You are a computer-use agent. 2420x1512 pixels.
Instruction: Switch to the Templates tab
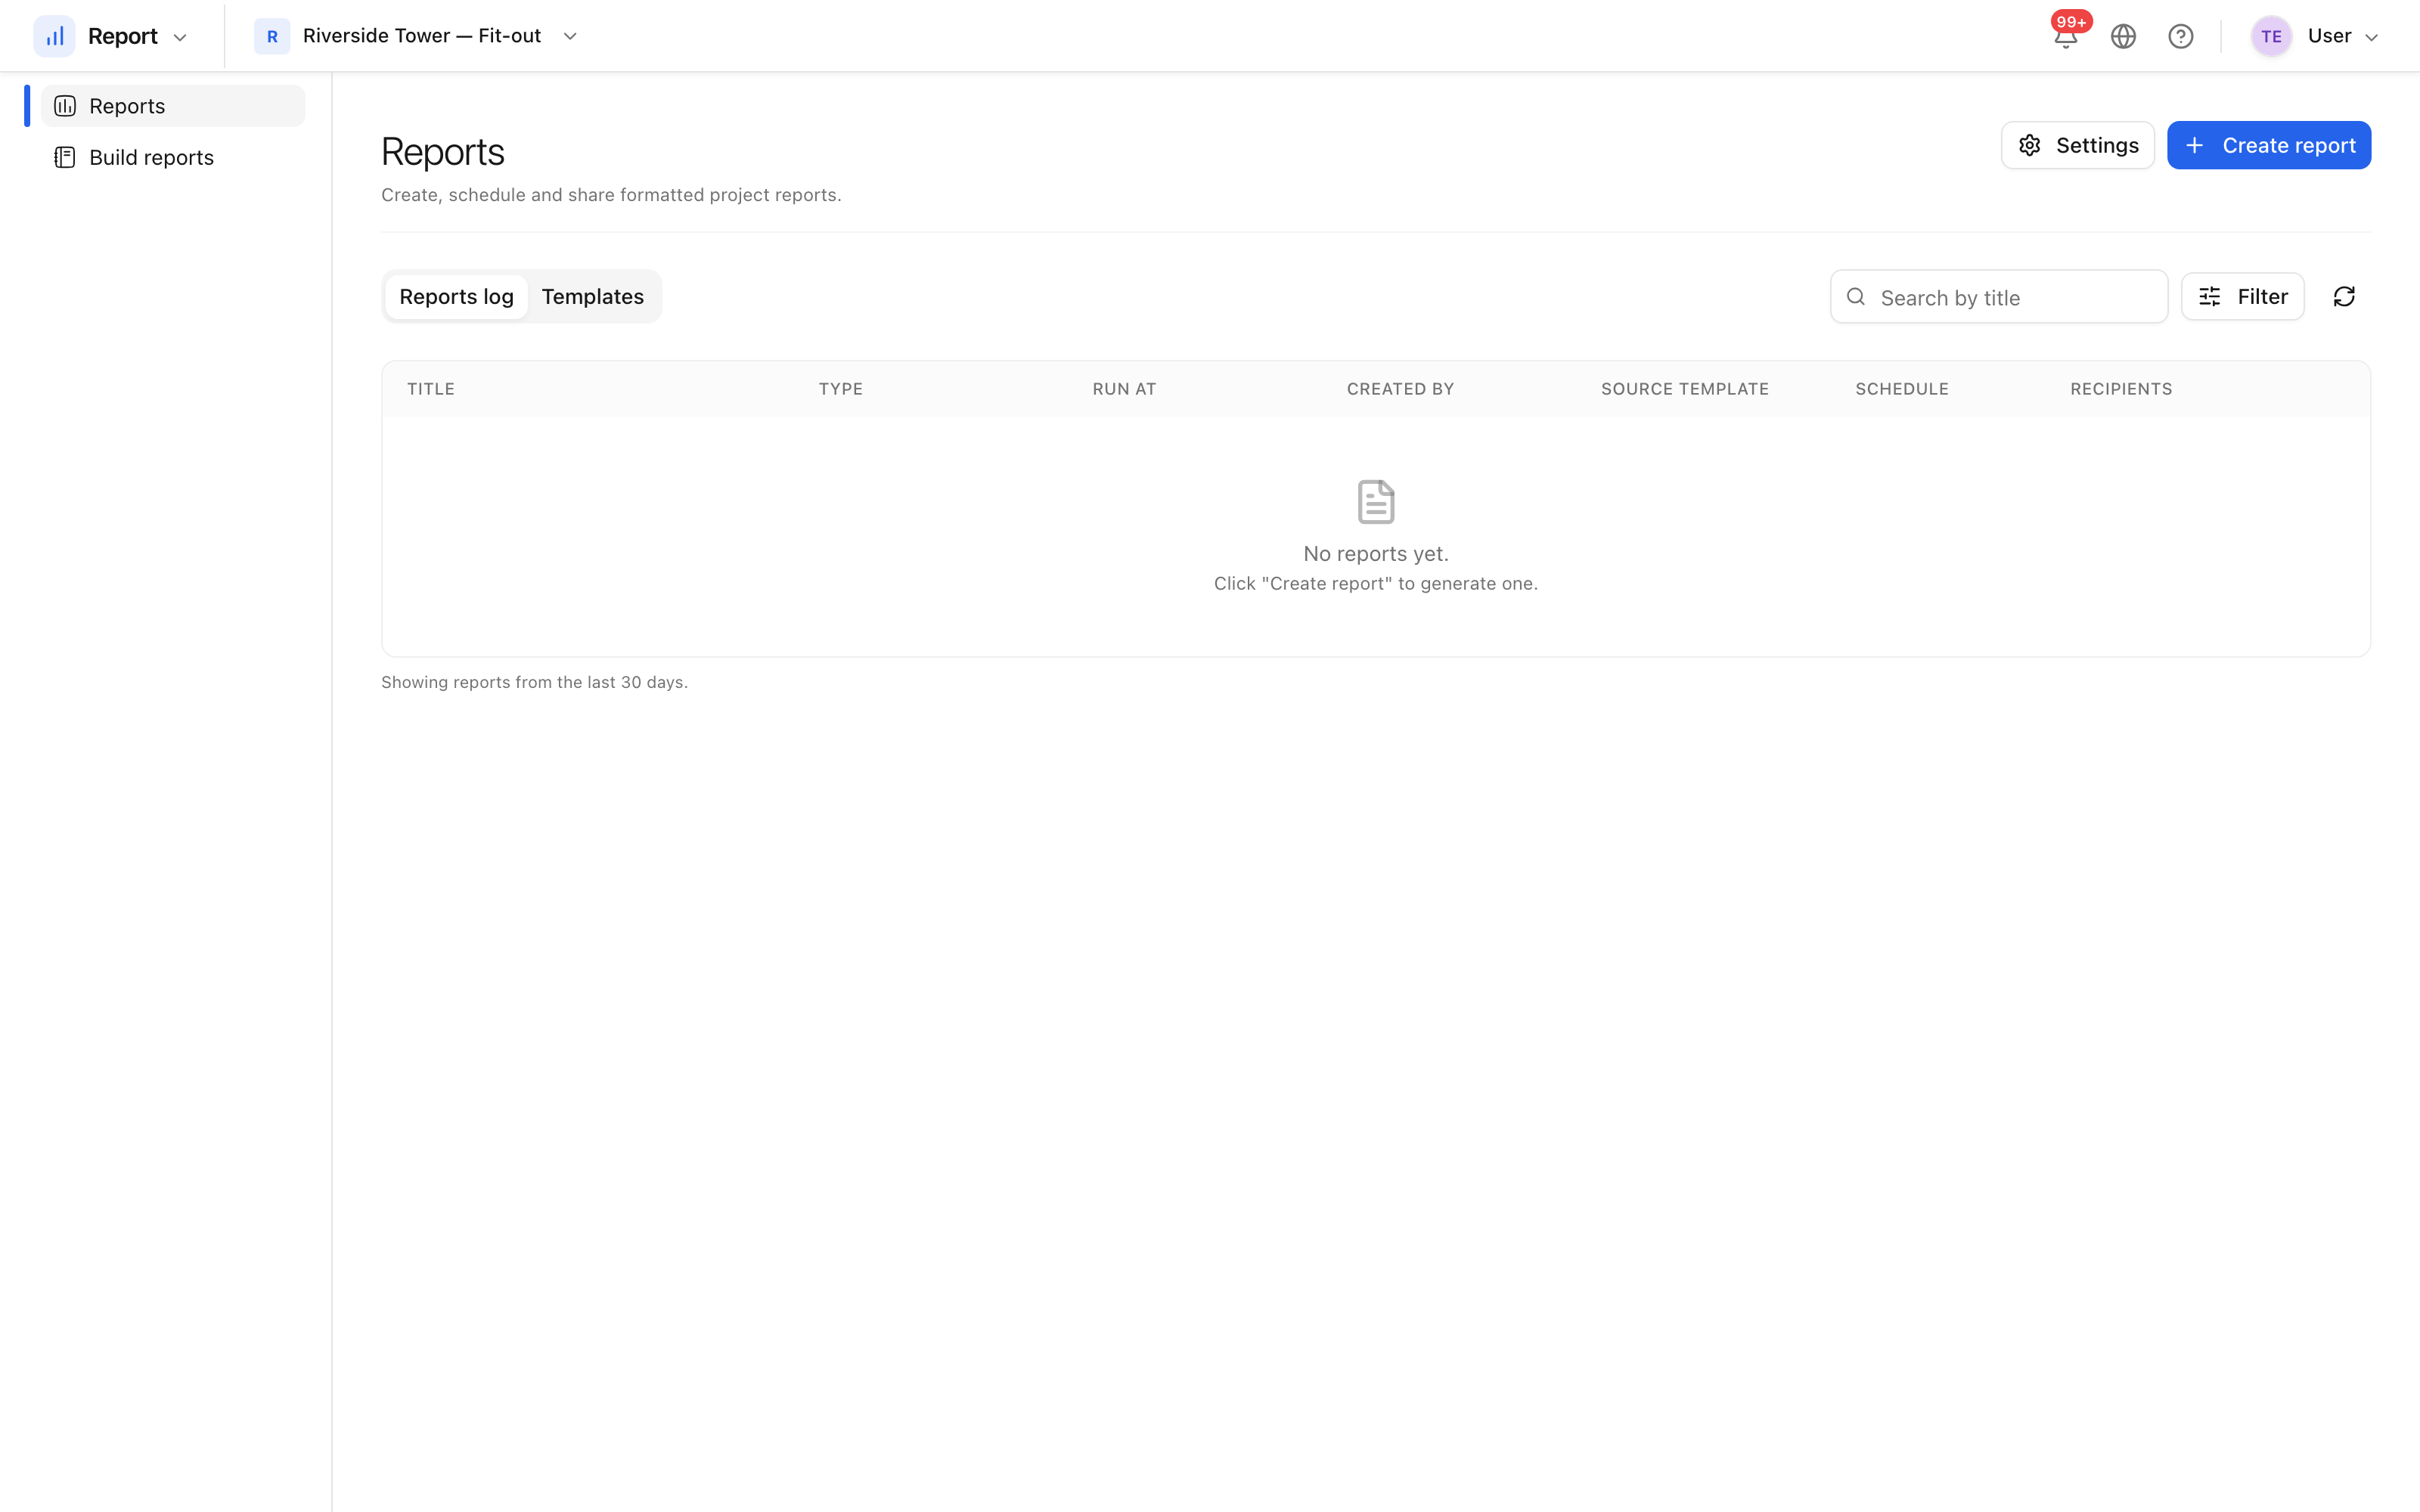593,297
